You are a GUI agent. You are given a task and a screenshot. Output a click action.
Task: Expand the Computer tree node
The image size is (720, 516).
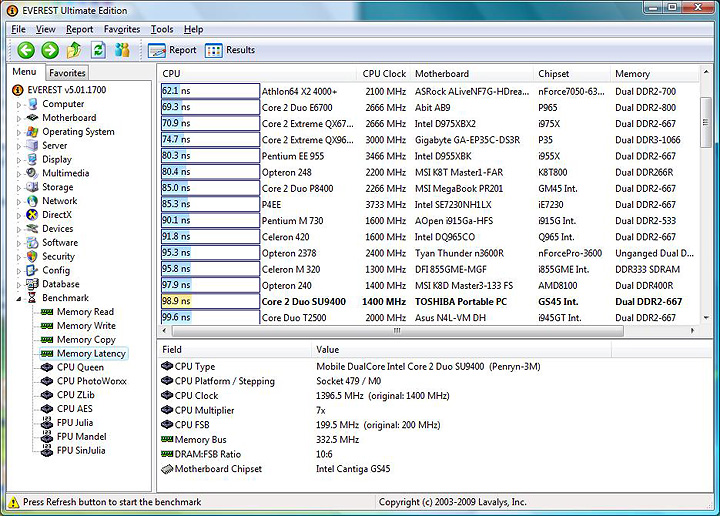click(19, 105)
